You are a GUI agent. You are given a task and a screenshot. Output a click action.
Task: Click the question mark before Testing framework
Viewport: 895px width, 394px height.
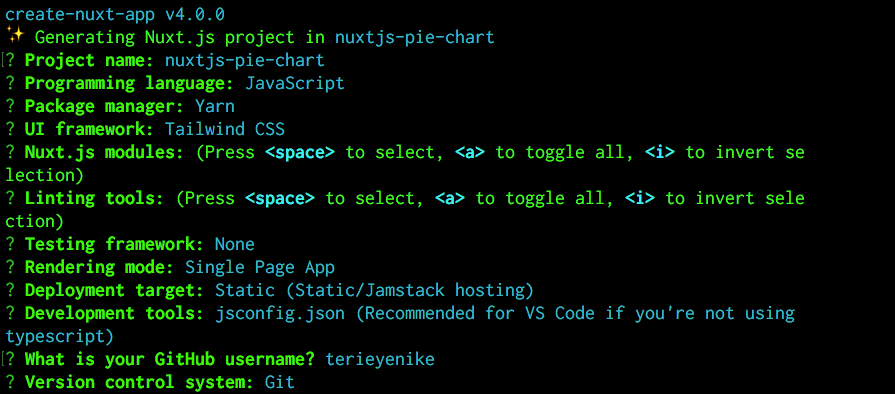point(10,244)
